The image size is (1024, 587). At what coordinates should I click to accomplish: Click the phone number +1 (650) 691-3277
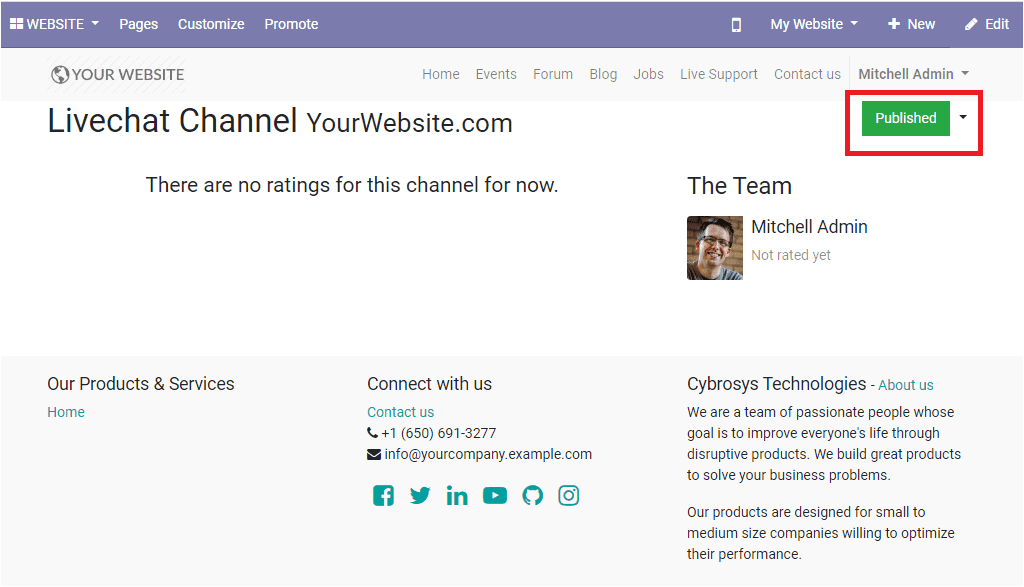[x=439, y=433]
